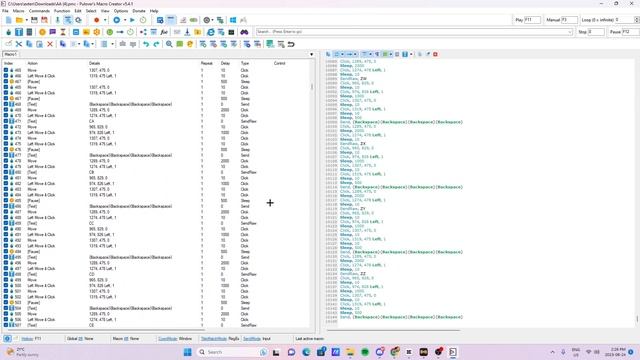Toggle checkbox for row 471 Text CA

pos(6,121)
